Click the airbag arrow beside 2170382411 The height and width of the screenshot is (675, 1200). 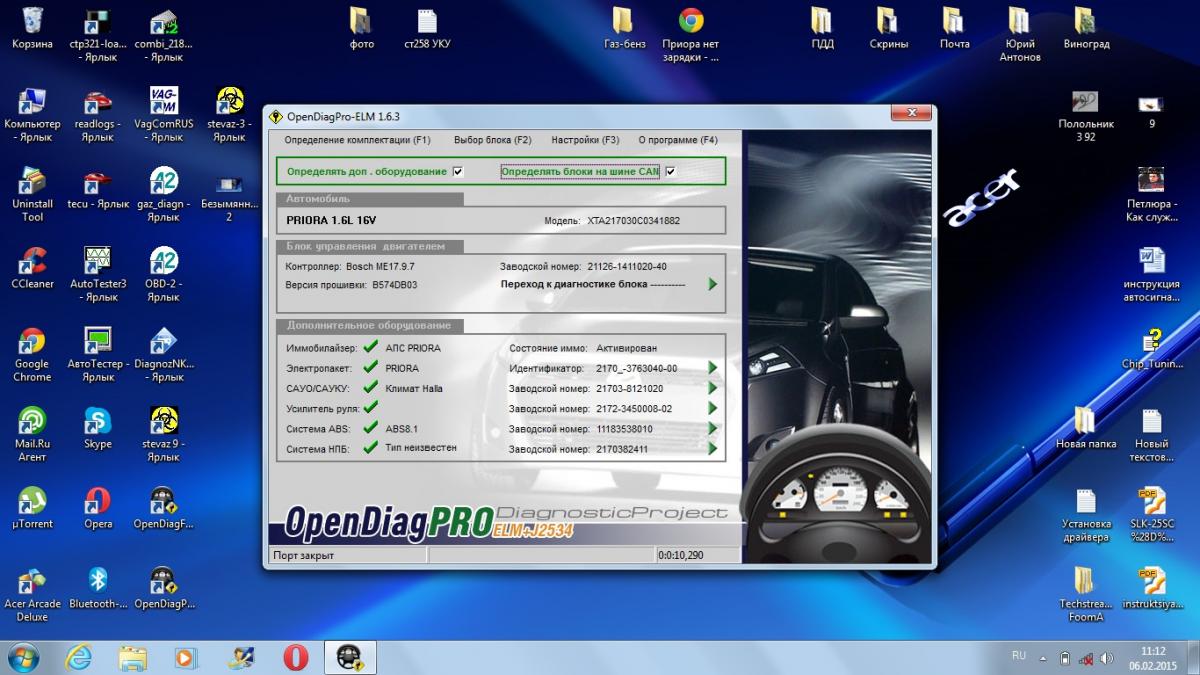[713, 449]
